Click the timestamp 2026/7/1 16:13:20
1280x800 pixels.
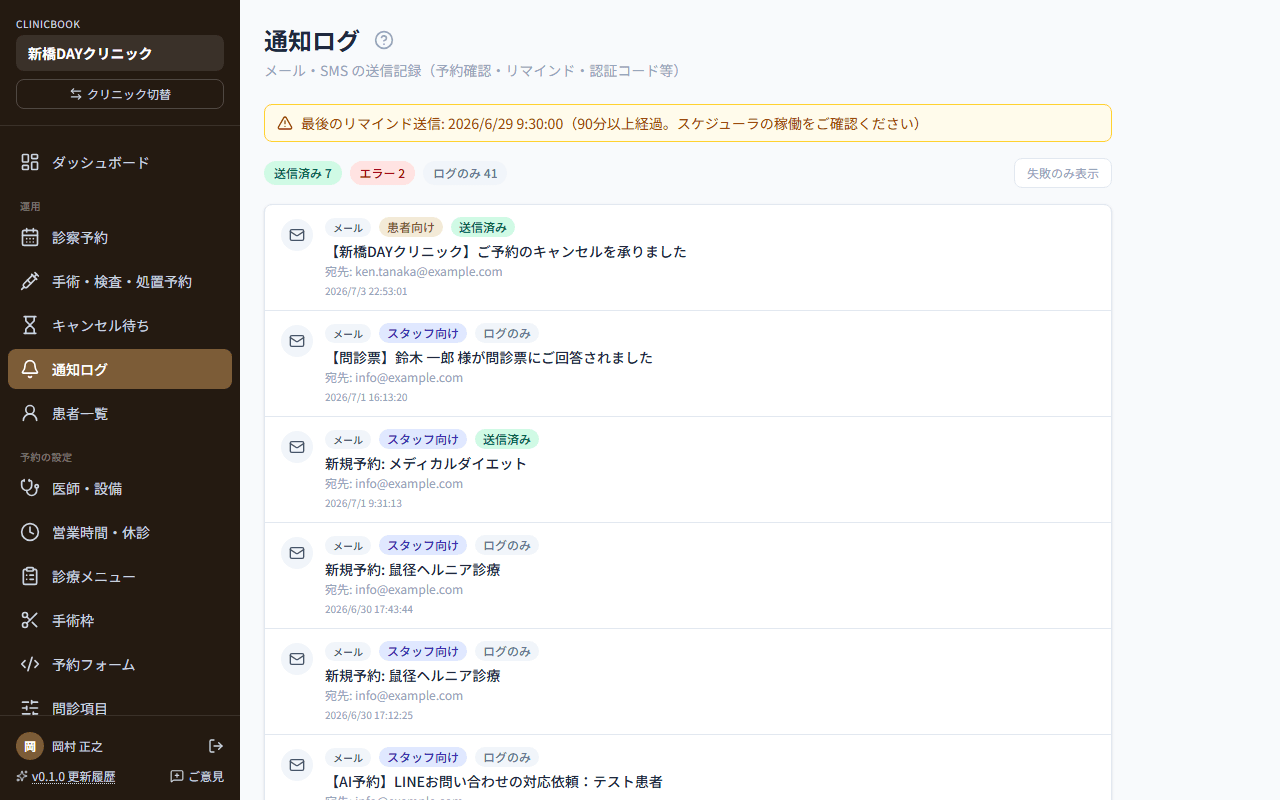[366, 397]
